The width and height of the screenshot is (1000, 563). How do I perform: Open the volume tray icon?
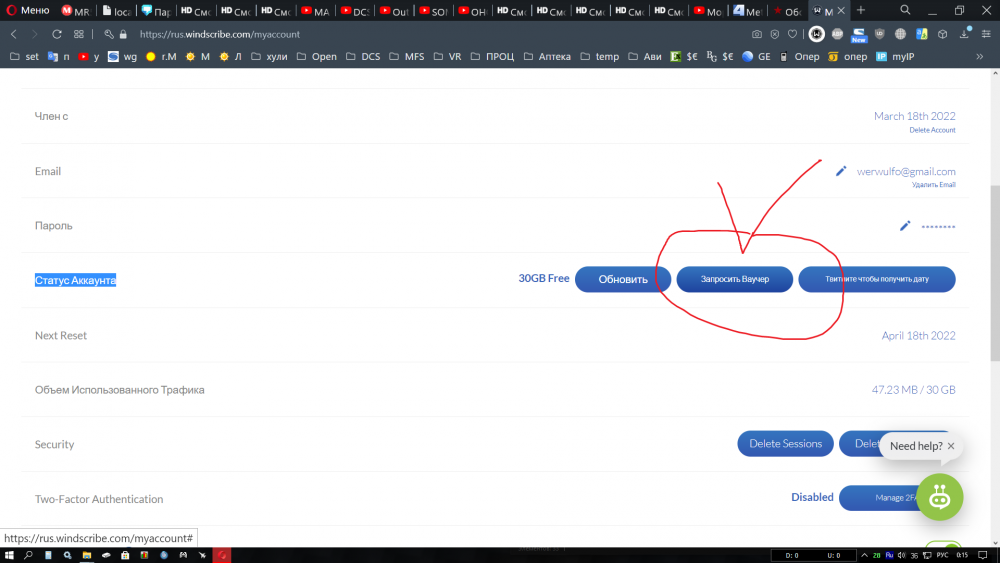click(901, 555)
